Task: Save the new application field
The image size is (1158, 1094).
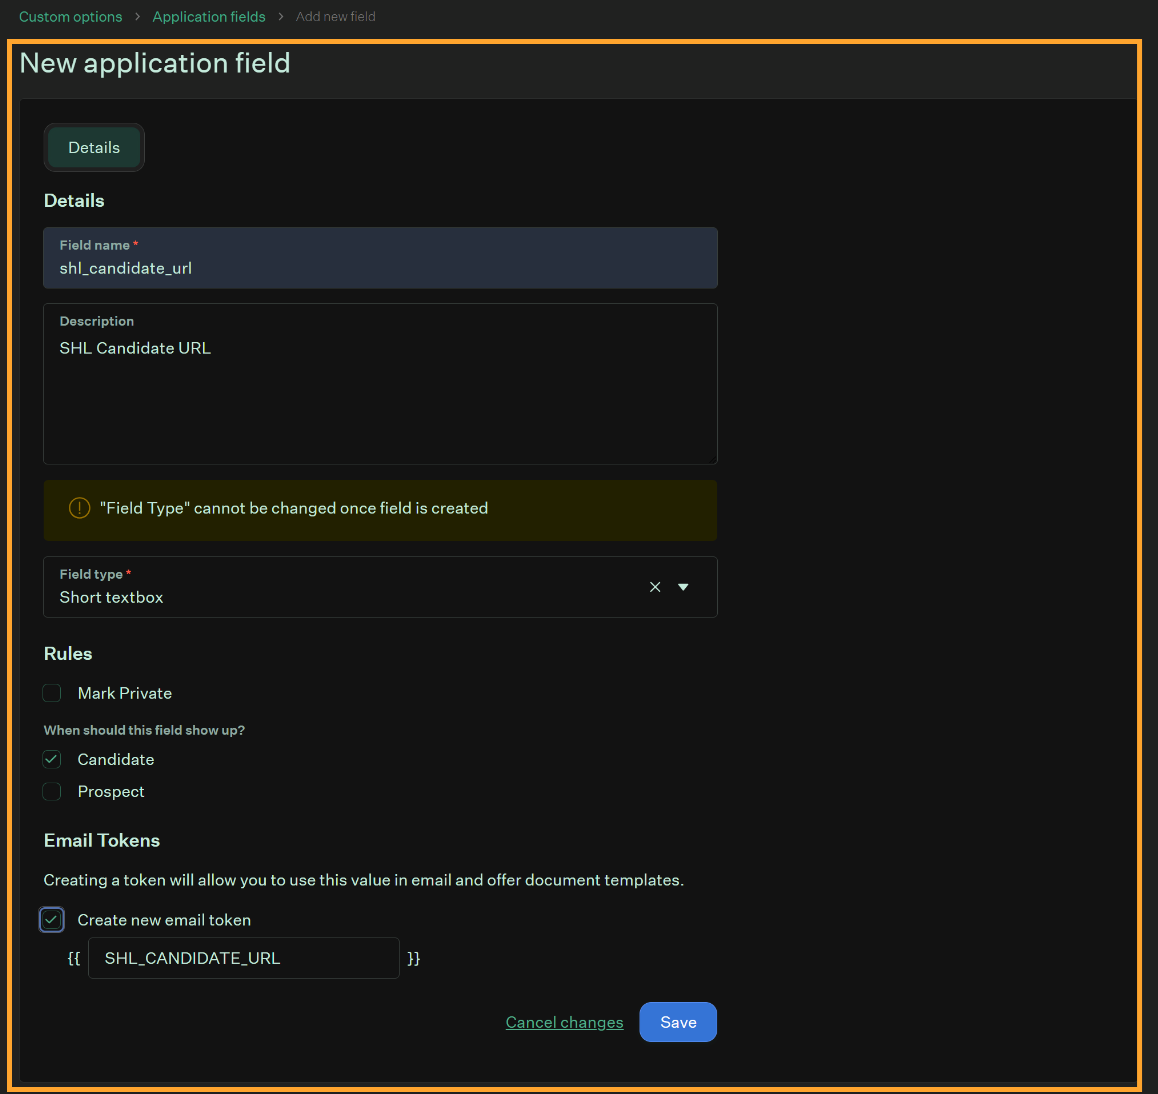Action: click(x=678, y=1022)
